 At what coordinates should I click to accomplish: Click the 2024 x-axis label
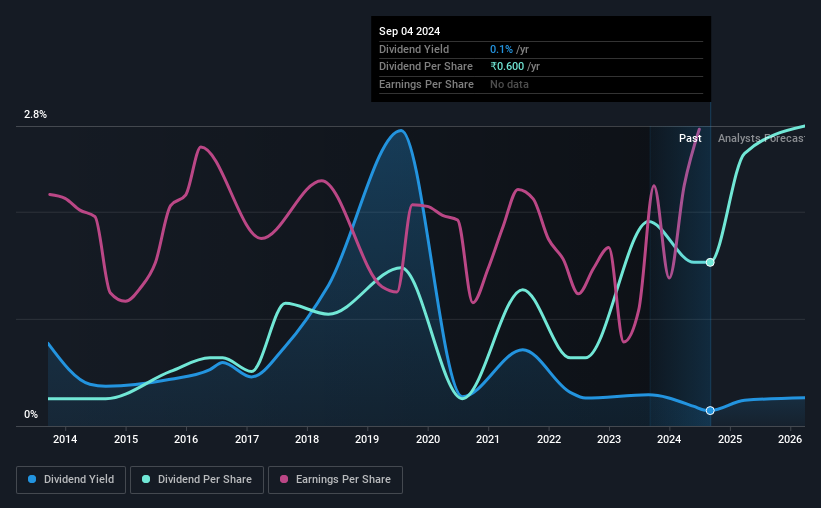[669, 439]
